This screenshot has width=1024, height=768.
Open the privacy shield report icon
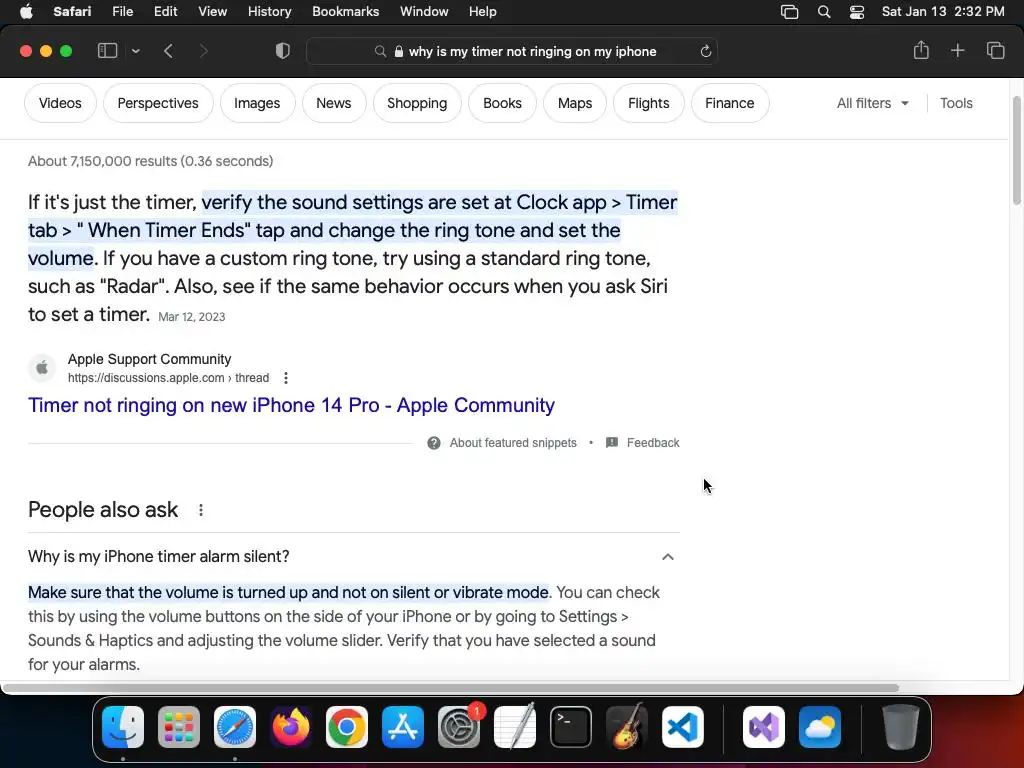[x=282, y=51]
